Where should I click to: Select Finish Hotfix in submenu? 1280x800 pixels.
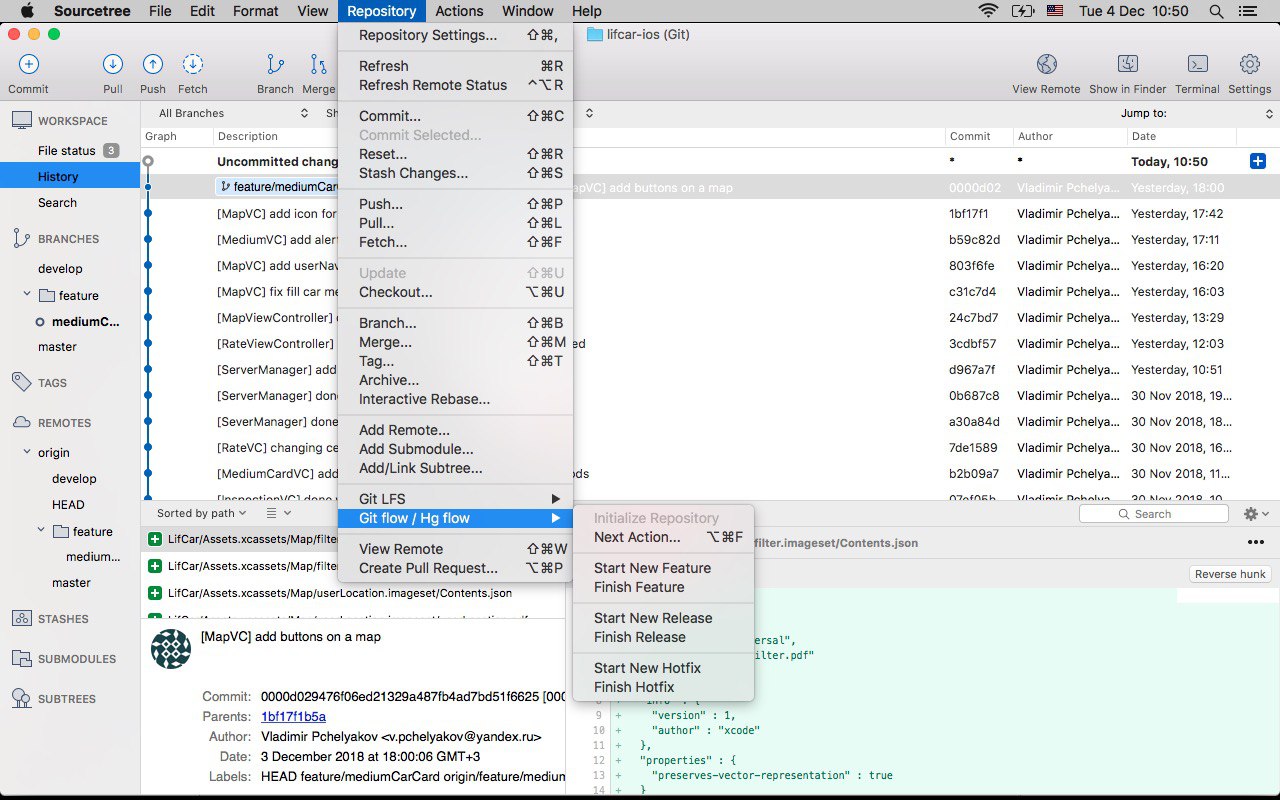[x=663, y=687]
